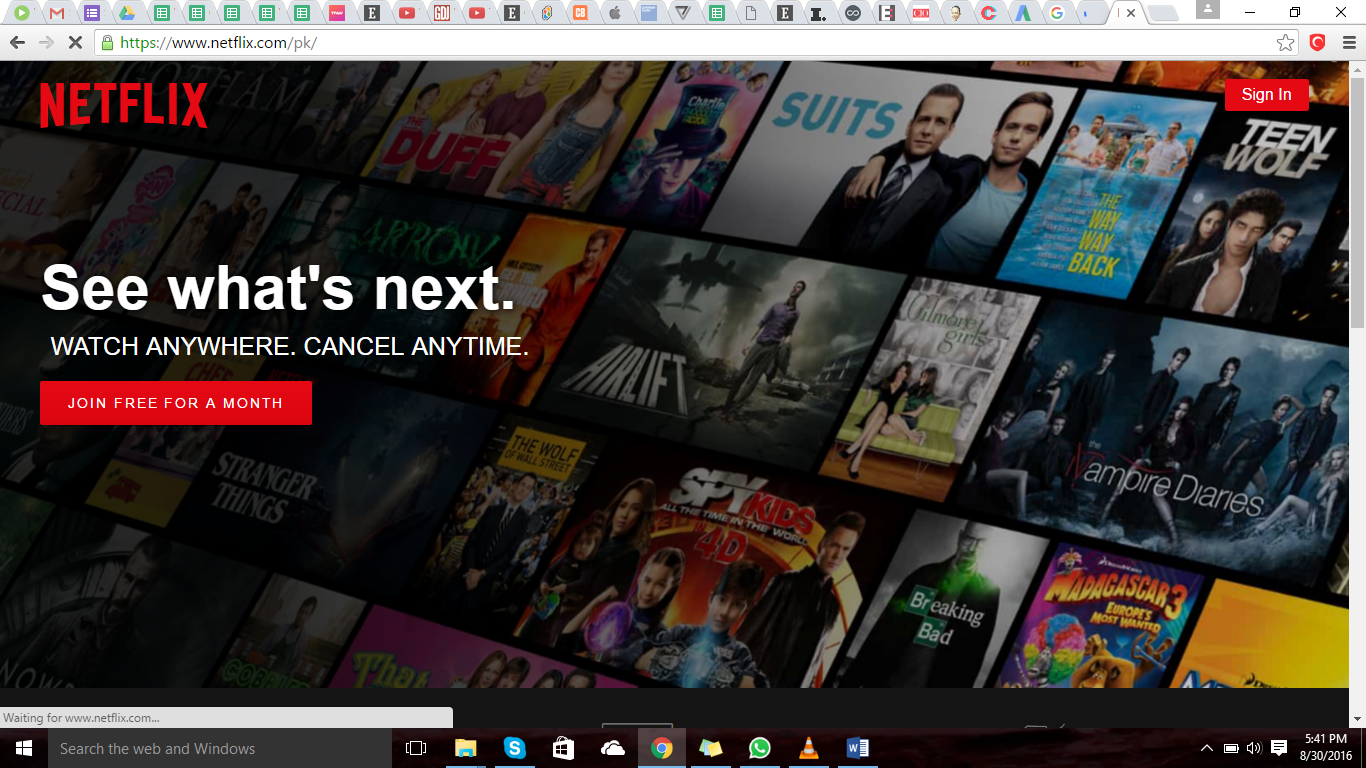This screenshot has height=768, width=1366.
Task: Stop loading the page
Action: click(x=76, y=43)
